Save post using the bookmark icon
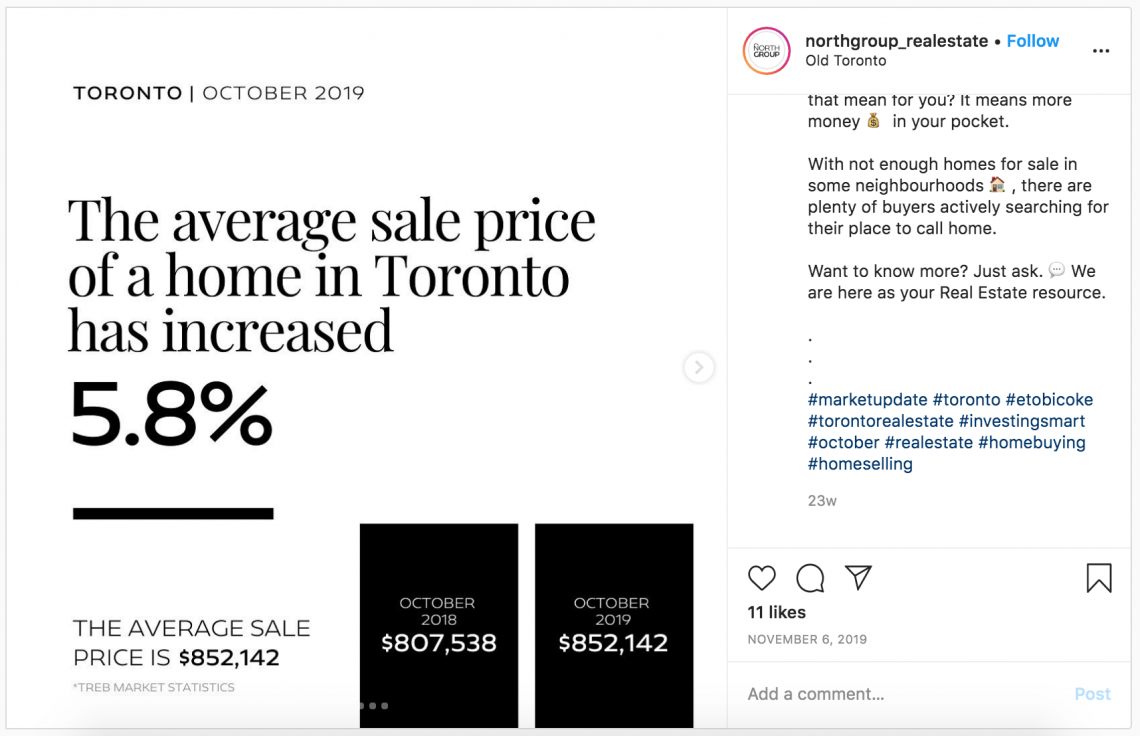The height and width of the screenshot is (736, 1140). click(x=1099, y=578)
